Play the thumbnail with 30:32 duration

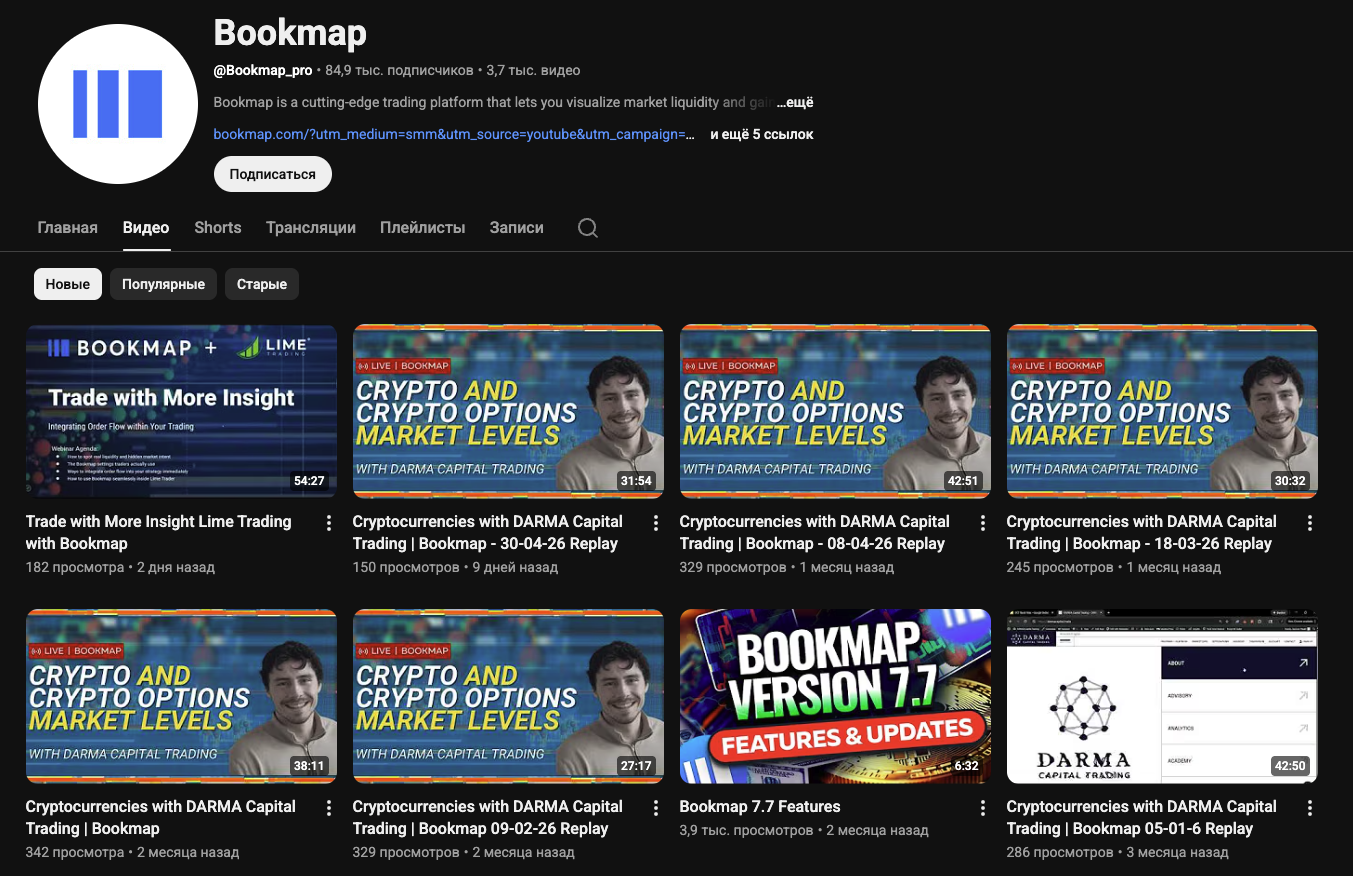click(x=1162, y=410)
